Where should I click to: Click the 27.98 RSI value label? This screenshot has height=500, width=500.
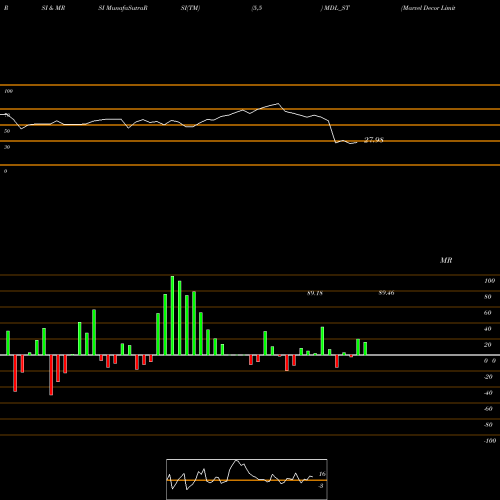[374, 140]
